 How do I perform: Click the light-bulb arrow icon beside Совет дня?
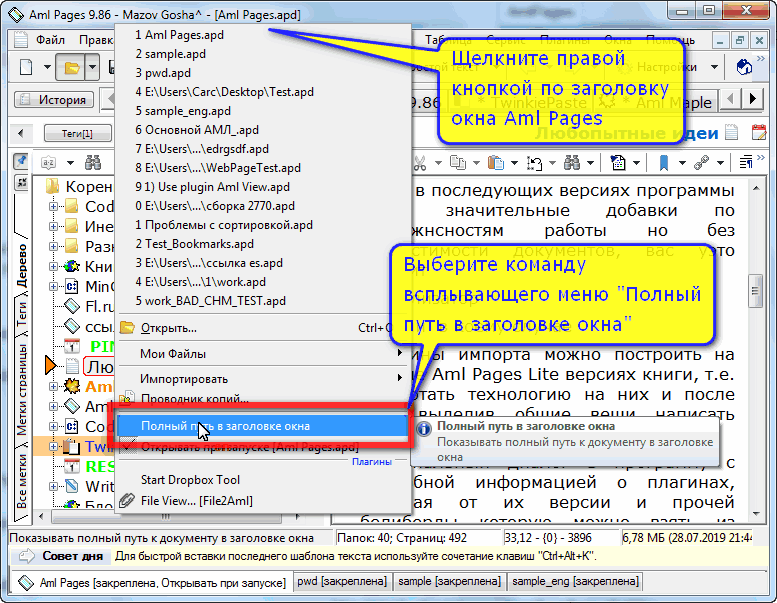coord(26,556)
